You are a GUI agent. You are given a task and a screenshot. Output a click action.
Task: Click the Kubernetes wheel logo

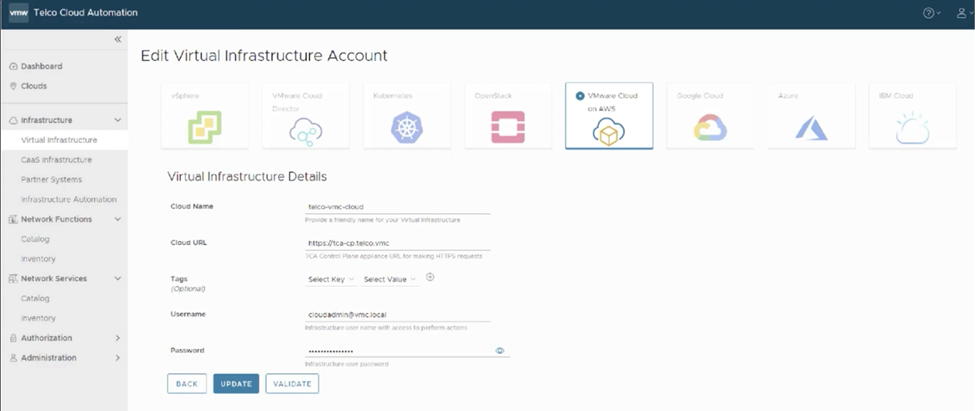click(407, 128)
